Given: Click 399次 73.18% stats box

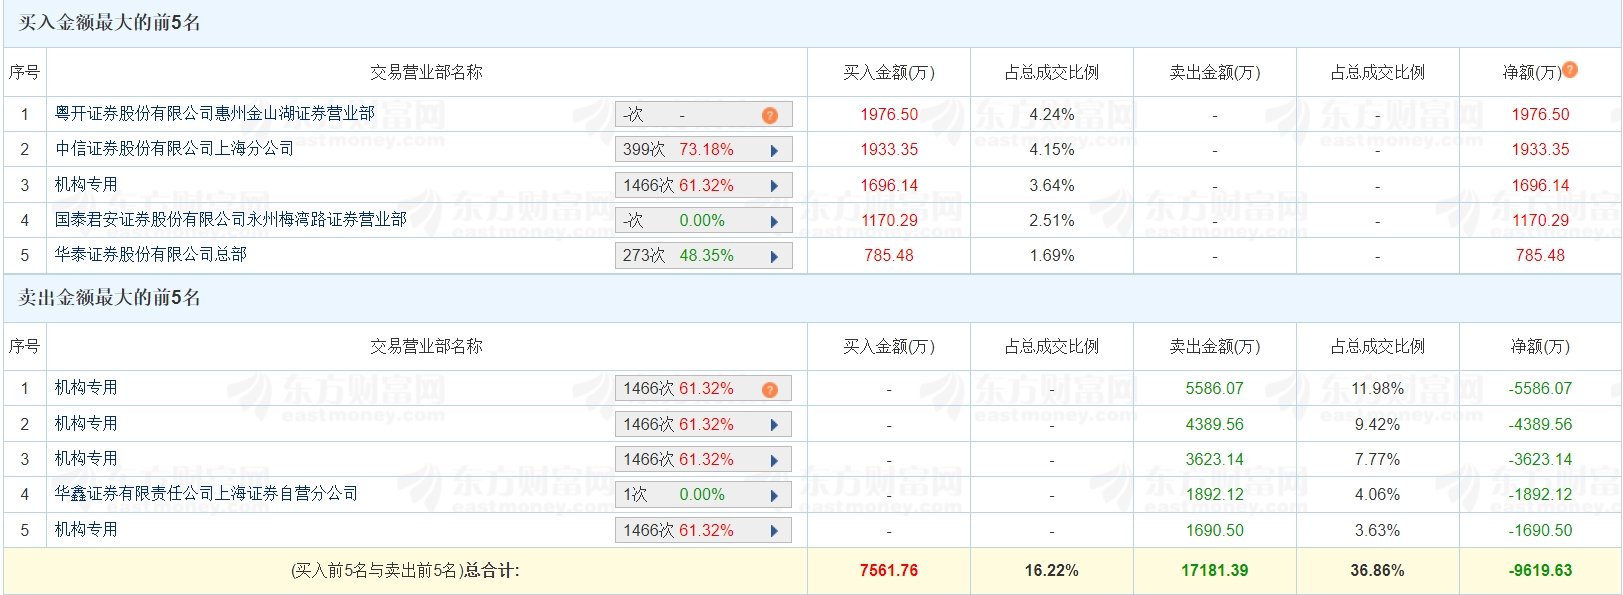Looking at the screenshot, I should click(x=680, y=150).
